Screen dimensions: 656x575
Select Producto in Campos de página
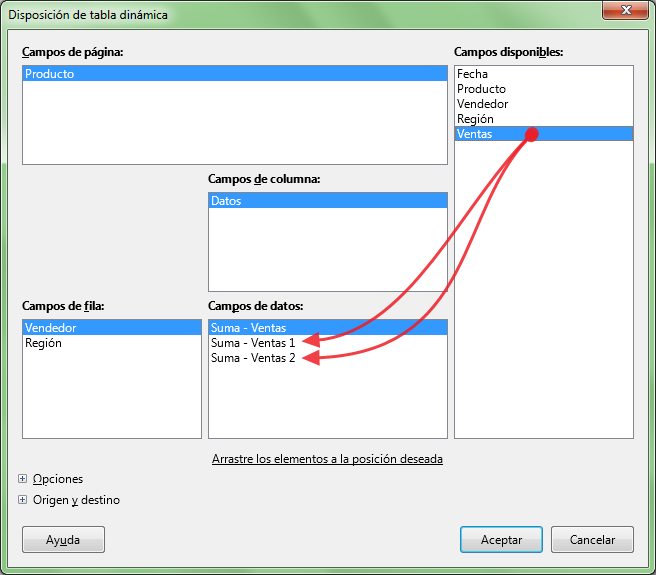tap(50, 74)
